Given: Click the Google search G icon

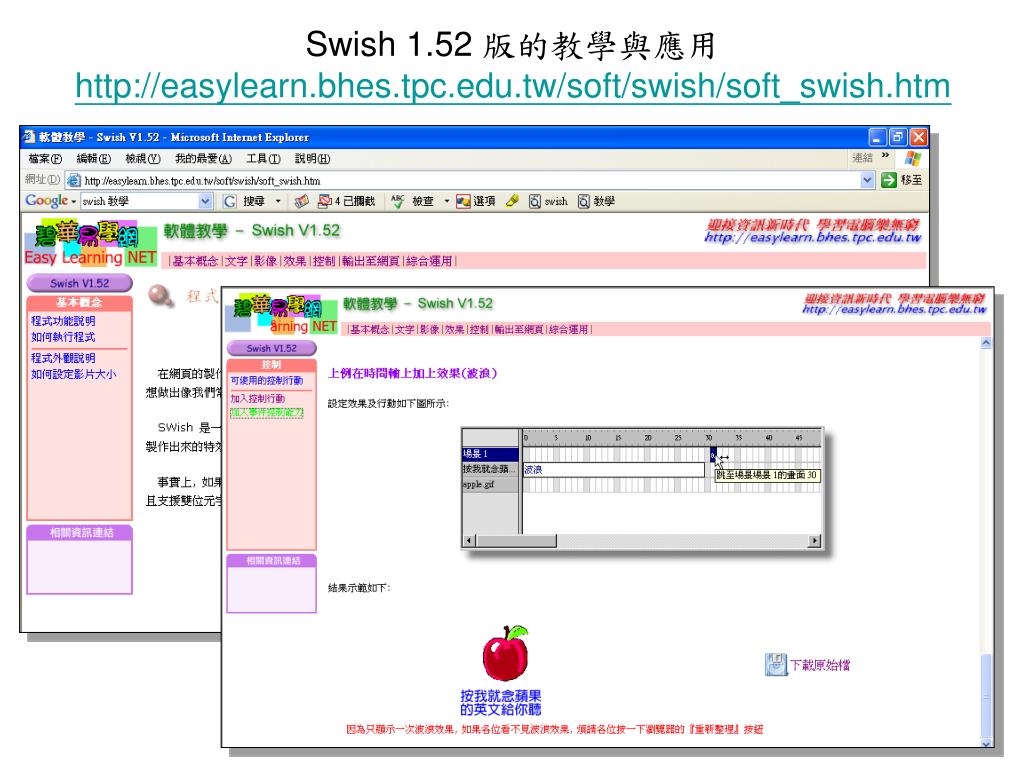Looking at the screenshot, I should tap(230, 201).
